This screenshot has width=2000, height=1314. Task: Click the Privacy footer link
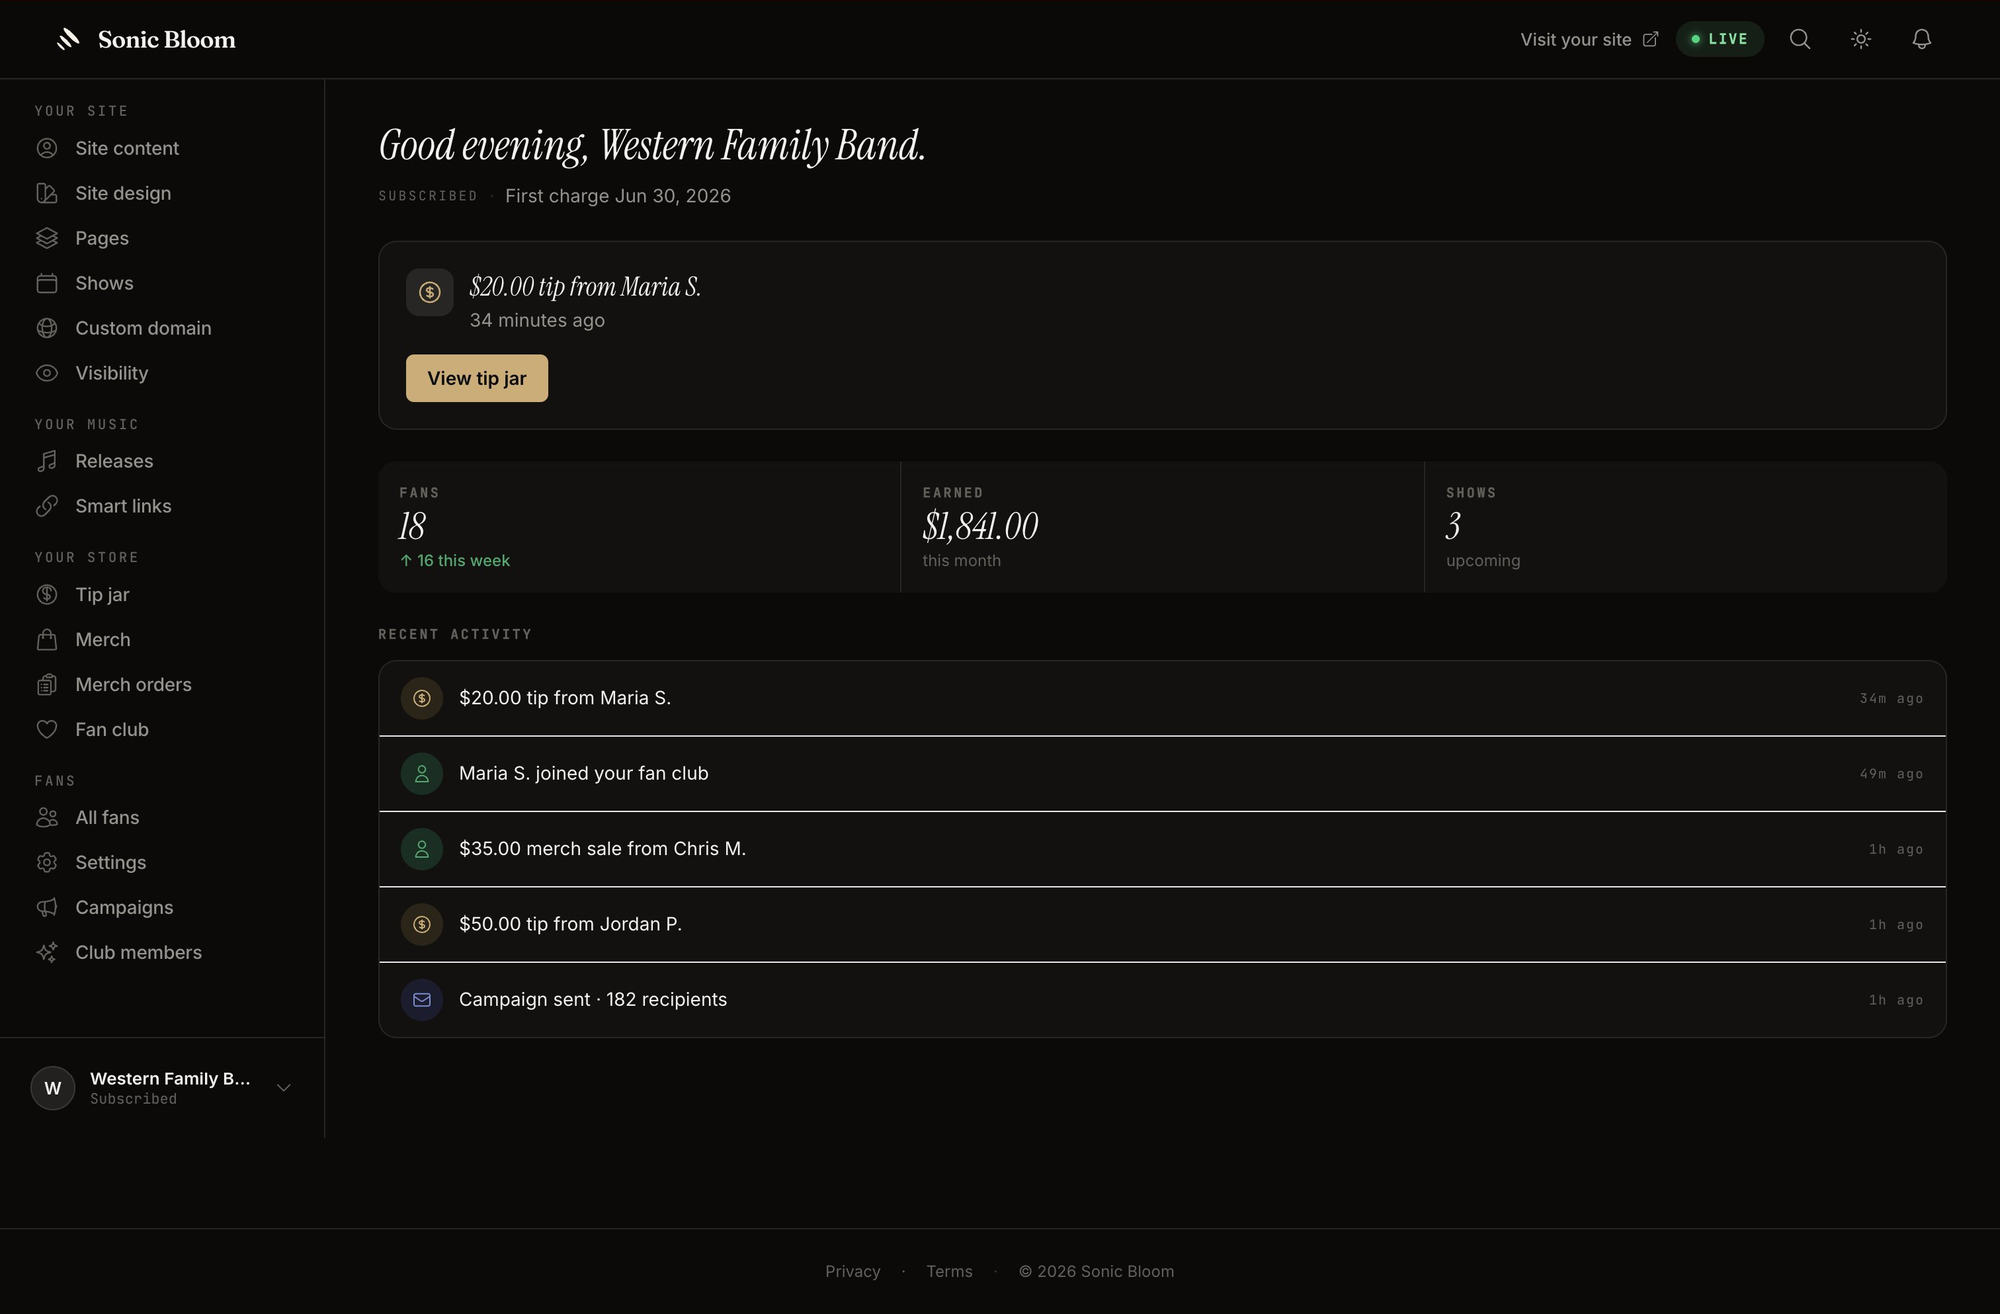coord(853,1271)
